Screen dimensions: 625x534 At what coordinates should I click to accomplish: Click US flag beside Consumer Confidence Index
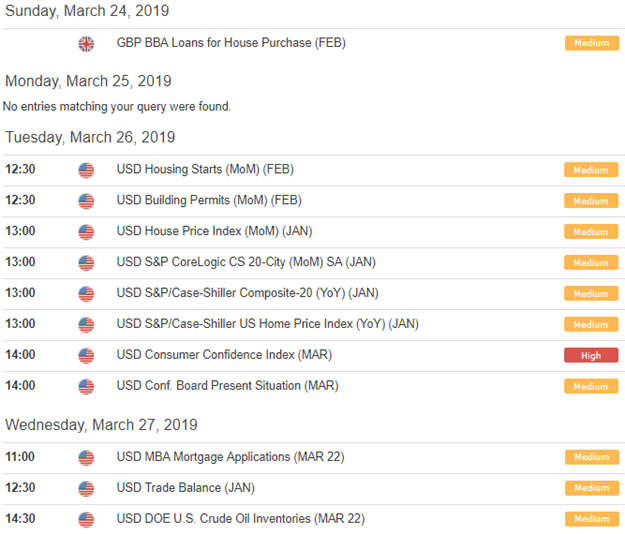click(x=86, y=355)
